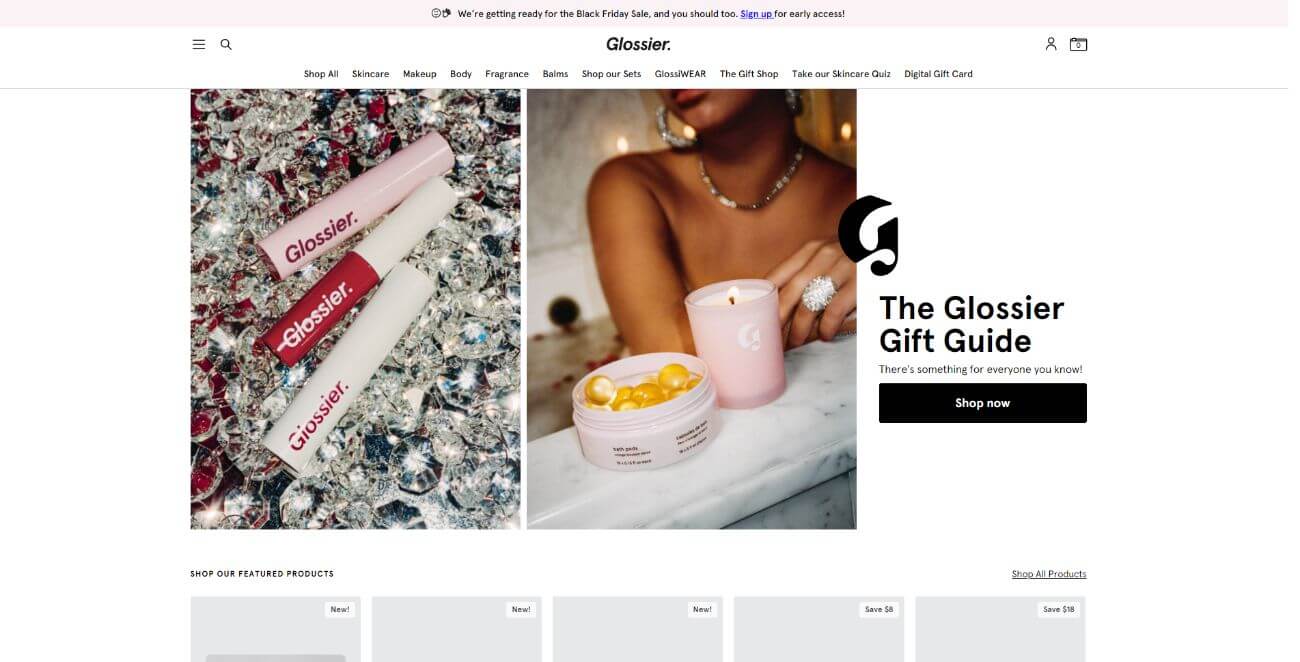
Task: Click the Sign up link in the banner
Action: coord(756,14)
